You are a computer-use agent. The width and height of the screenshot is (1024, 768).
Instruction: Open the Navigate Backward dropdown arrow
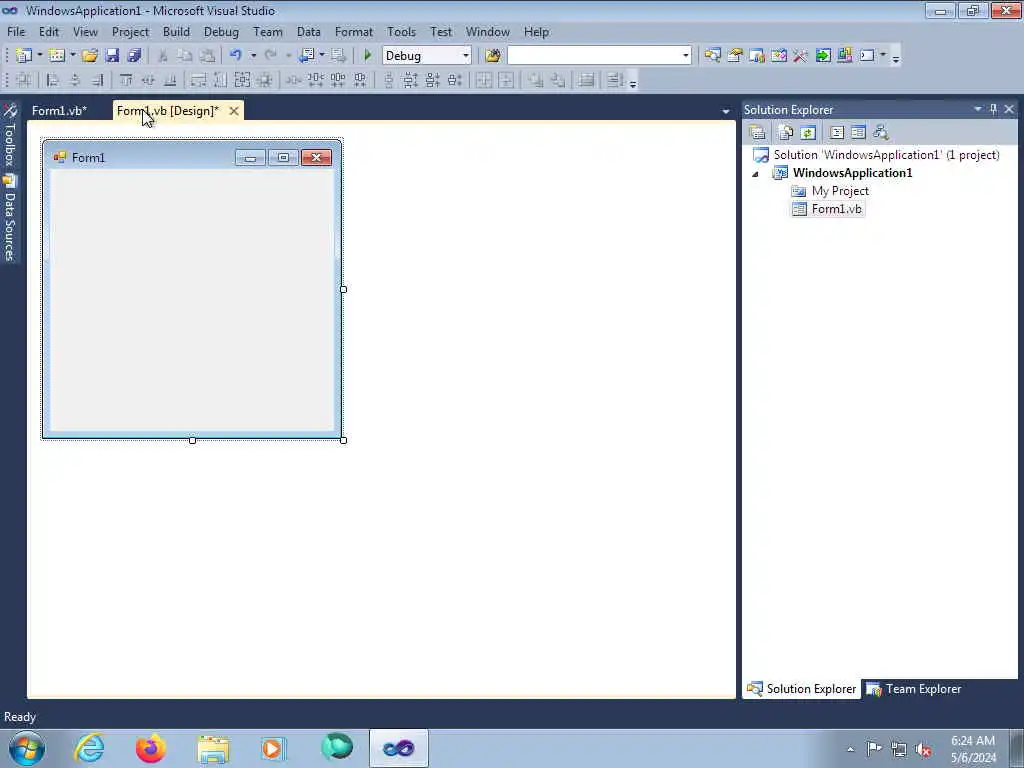[x=321, y=56]
